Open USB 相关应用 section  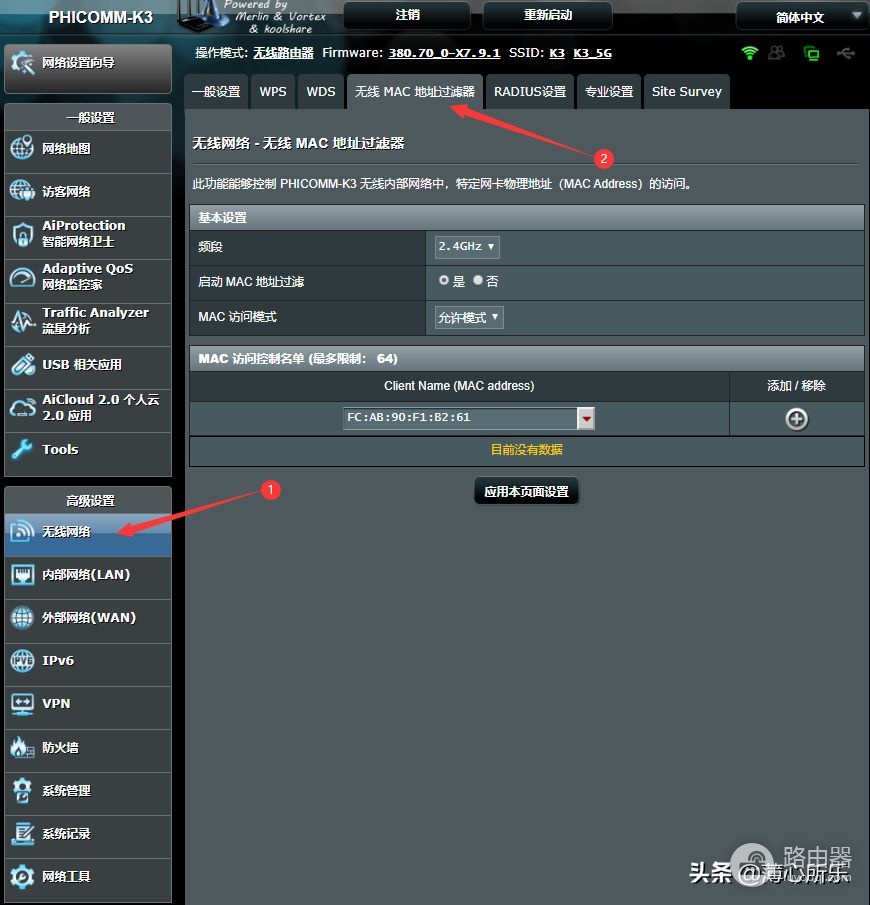tap(88, 365)
